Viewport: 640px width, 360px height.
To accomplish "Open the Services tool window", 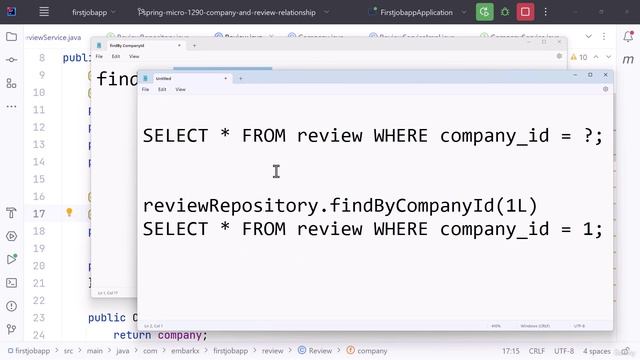I will pos(11,236).
